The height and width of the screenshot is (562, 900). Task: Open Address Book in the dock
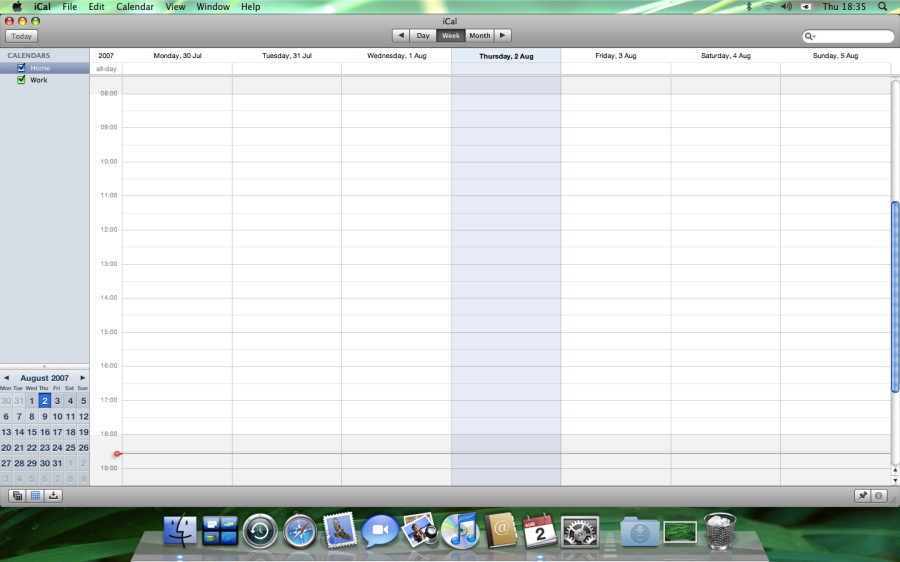pos(501,530)
